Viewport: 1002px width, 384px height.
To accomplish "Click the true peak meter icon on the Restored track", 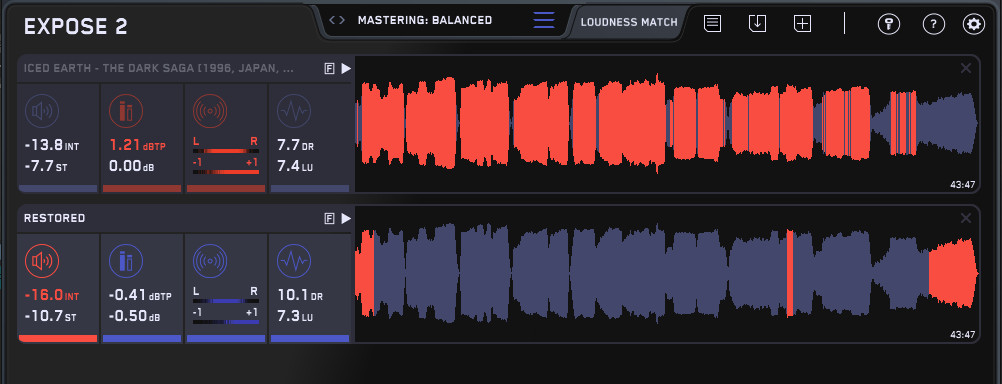I will coord(126,261).
